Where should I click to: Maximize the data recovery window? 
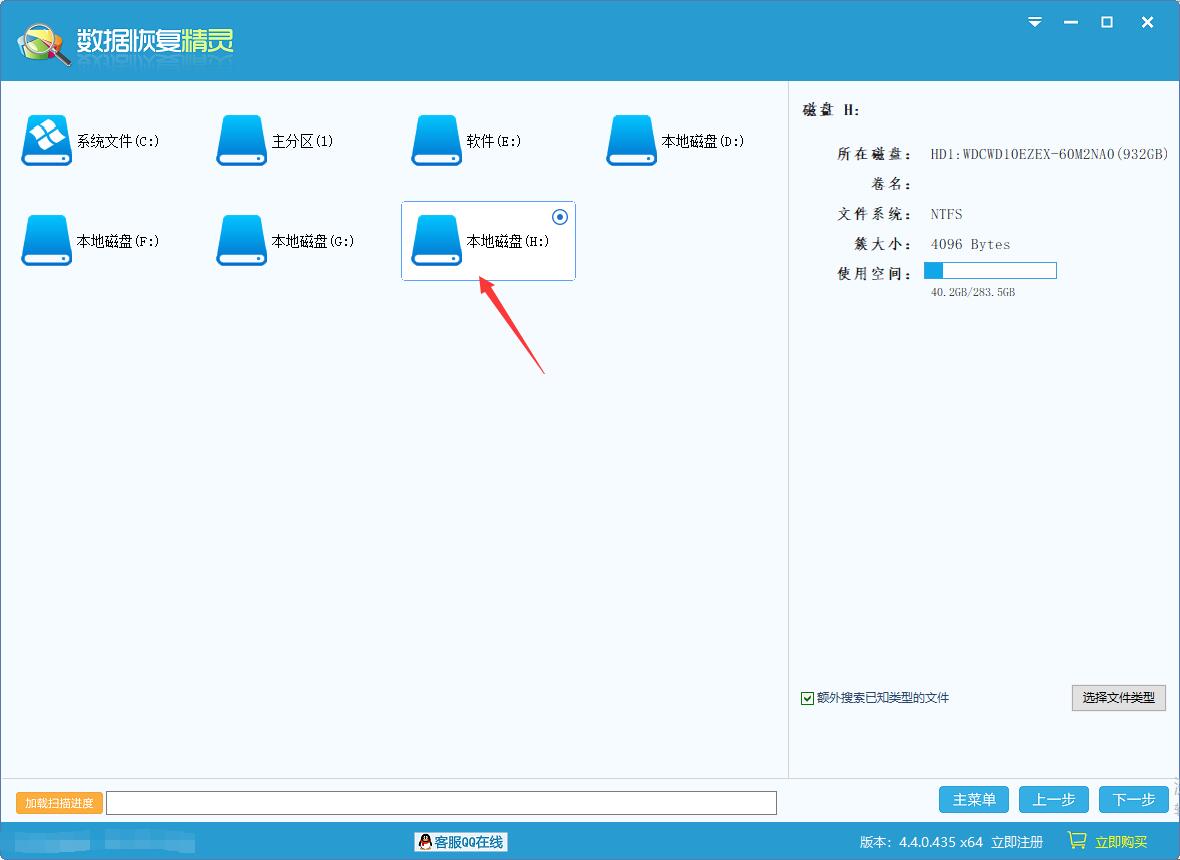(x=1107, y=23)
